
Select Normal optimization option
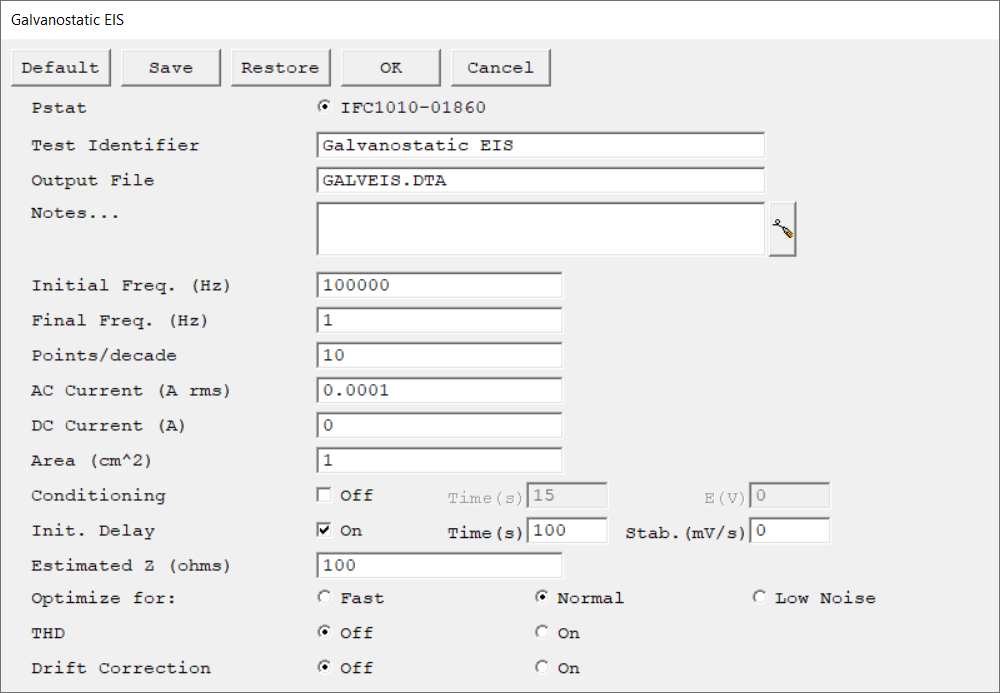(542, 598)
